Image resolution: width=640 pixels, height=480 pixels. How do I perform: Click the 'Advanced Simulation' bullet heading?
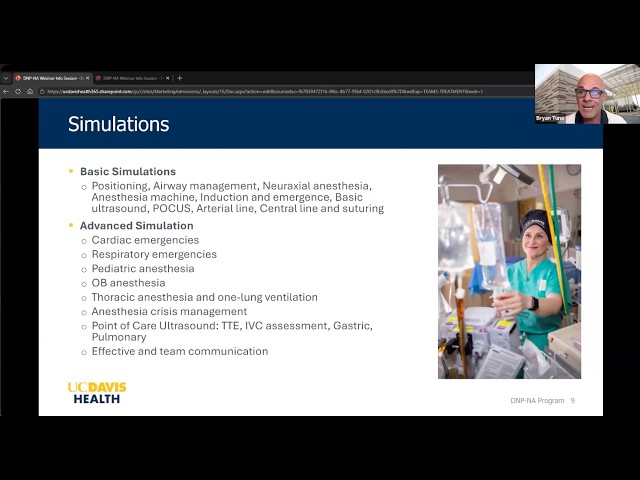click(137, 226)
